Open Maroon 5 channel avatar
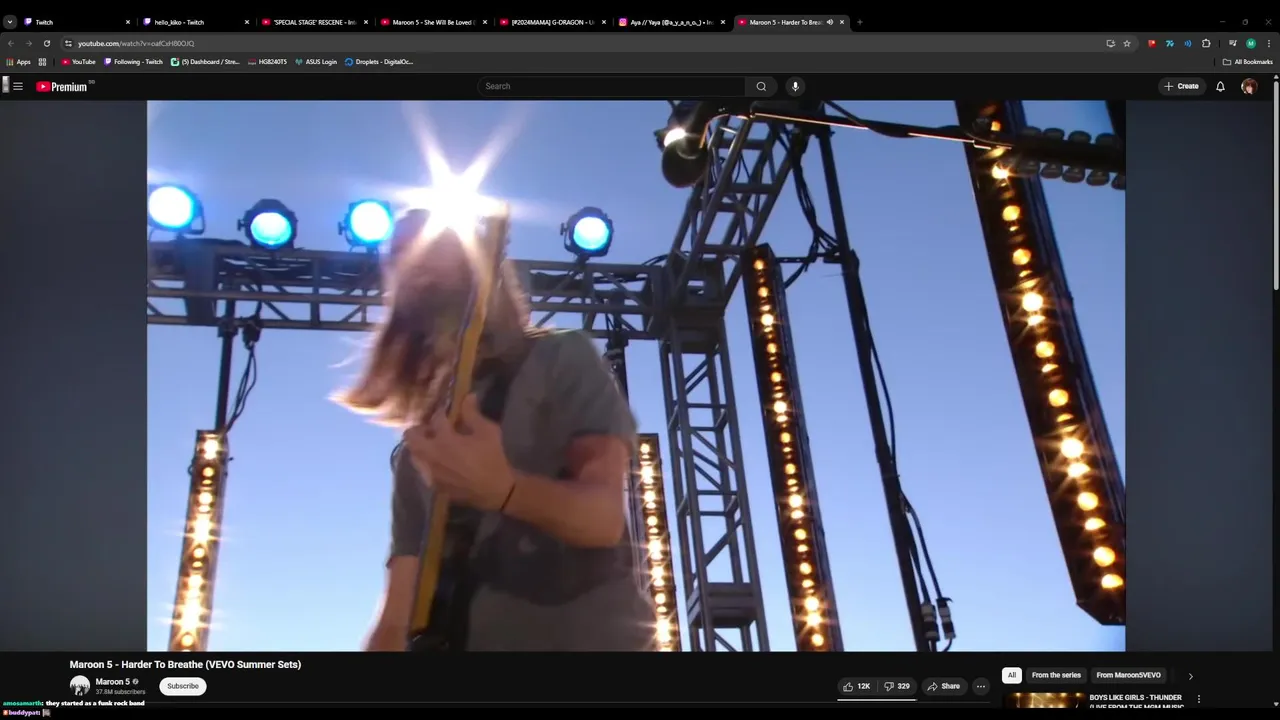This screenshot has width=1280, height=720. (80, 686)
